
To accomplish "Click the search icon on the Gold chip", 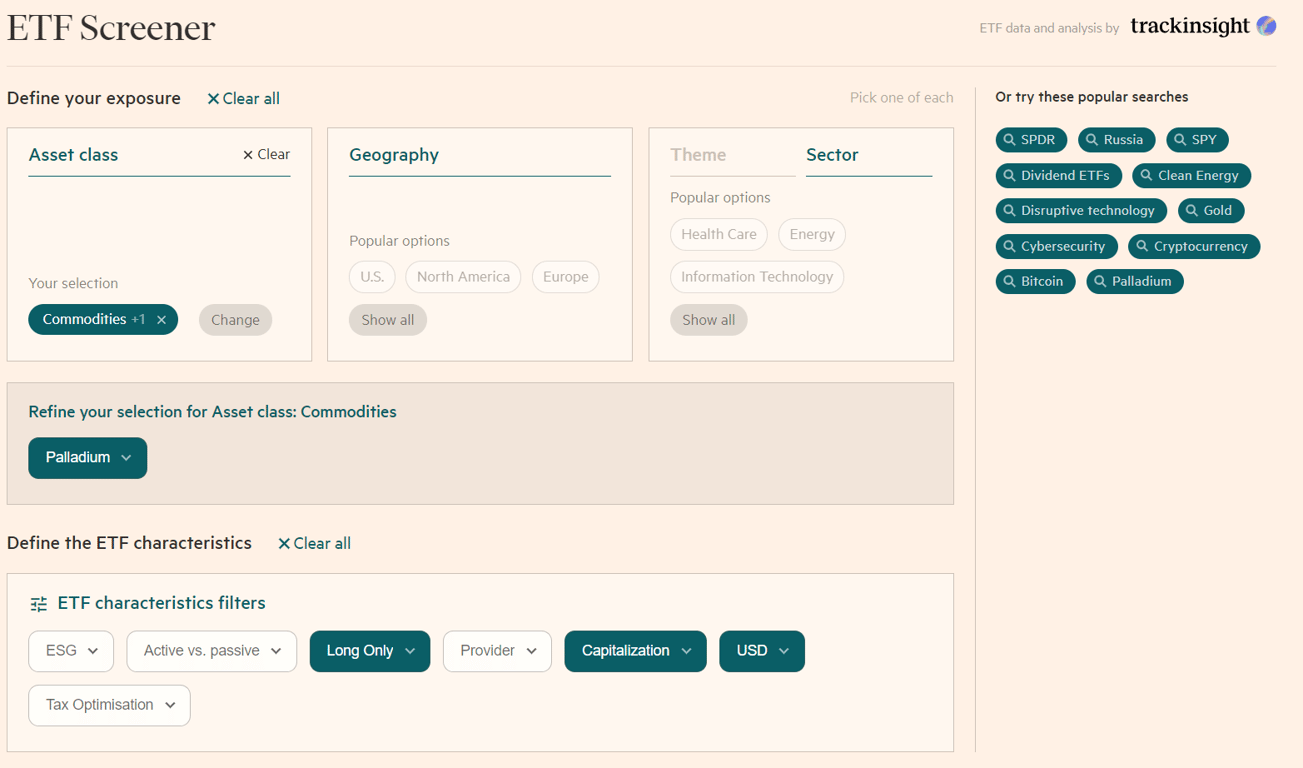I will [1193, 210].
